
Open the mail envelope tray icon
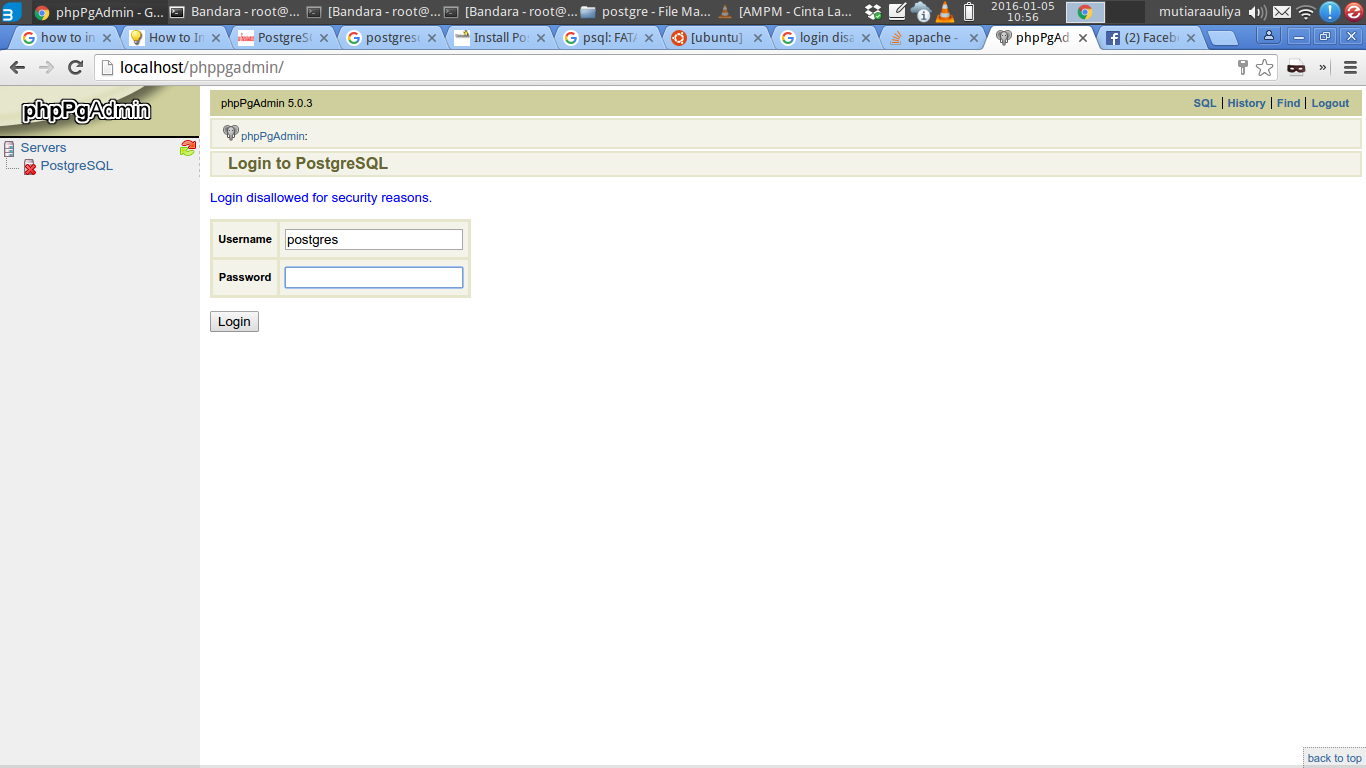(x=1282, y=12)
